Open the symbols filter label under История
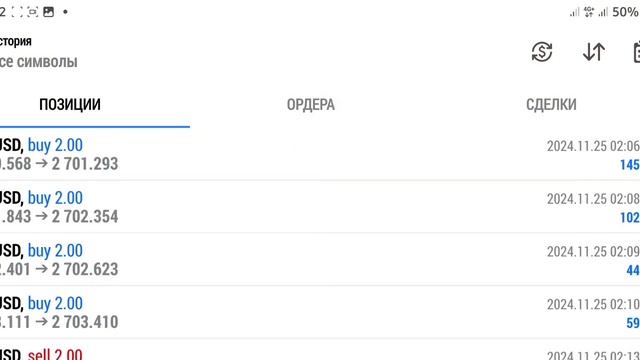Screen dimensions: 640x360 38,62
